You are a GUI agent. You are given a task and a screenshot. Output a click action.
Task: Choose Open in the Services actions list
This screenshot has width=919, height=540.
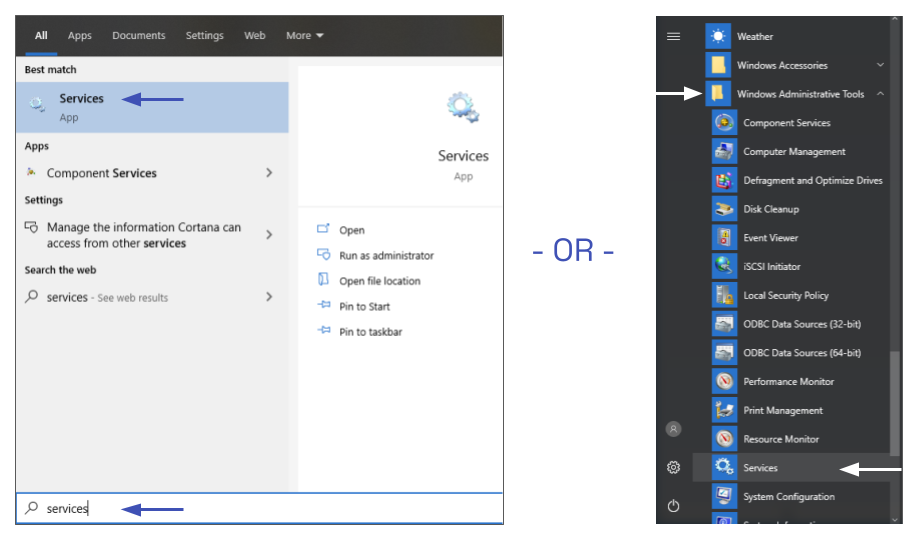[x=352, y=230]
